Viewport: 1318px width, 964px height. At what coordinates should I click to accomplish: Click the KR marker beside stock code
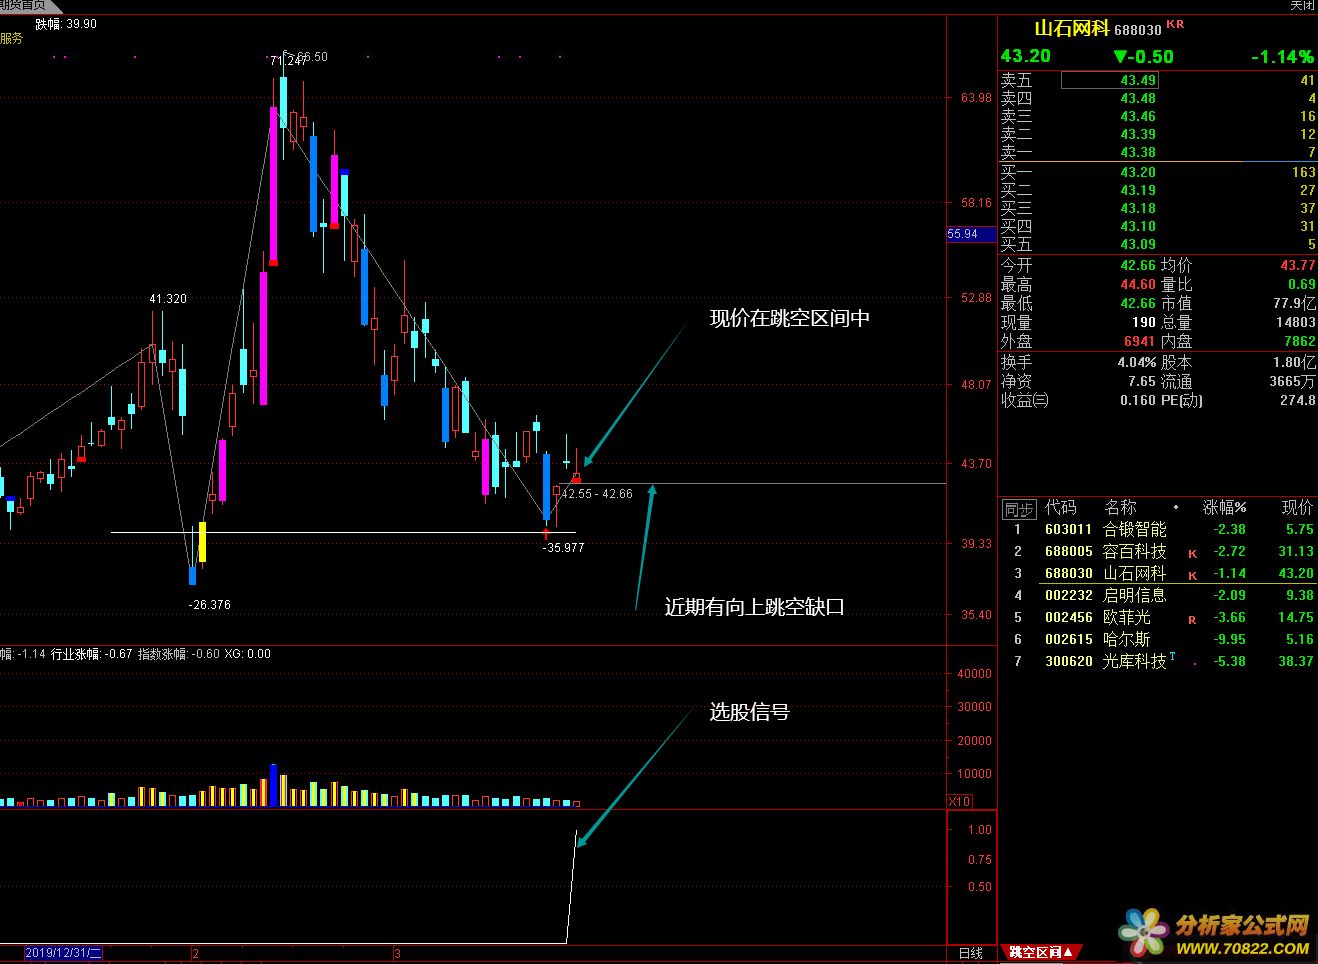(1175, 25)
